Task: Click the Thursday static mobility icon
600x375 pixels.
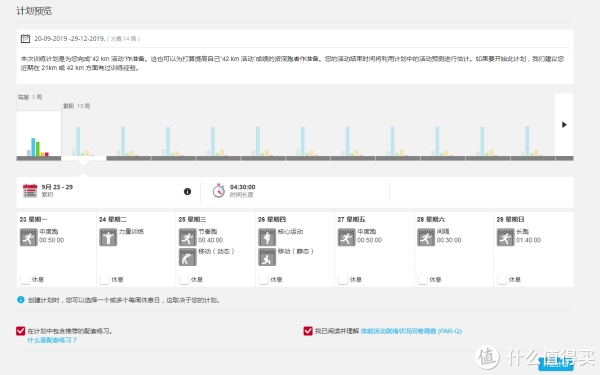Action: coord(267,257)
